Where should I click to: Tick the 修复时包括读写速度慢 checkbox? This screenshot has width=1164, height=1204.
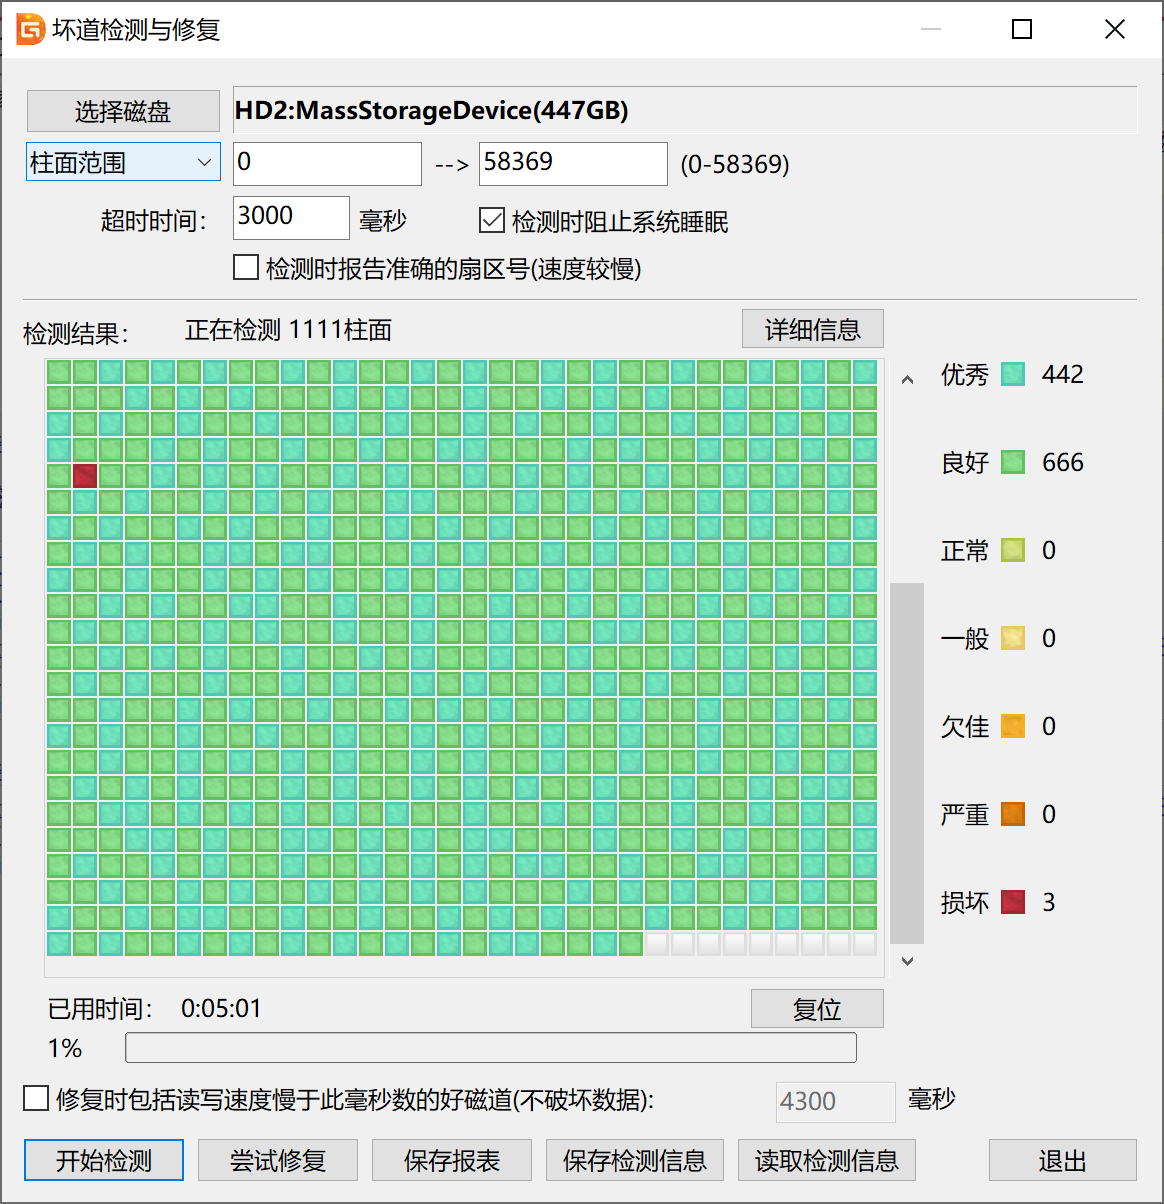click(x=36, y=1099)
